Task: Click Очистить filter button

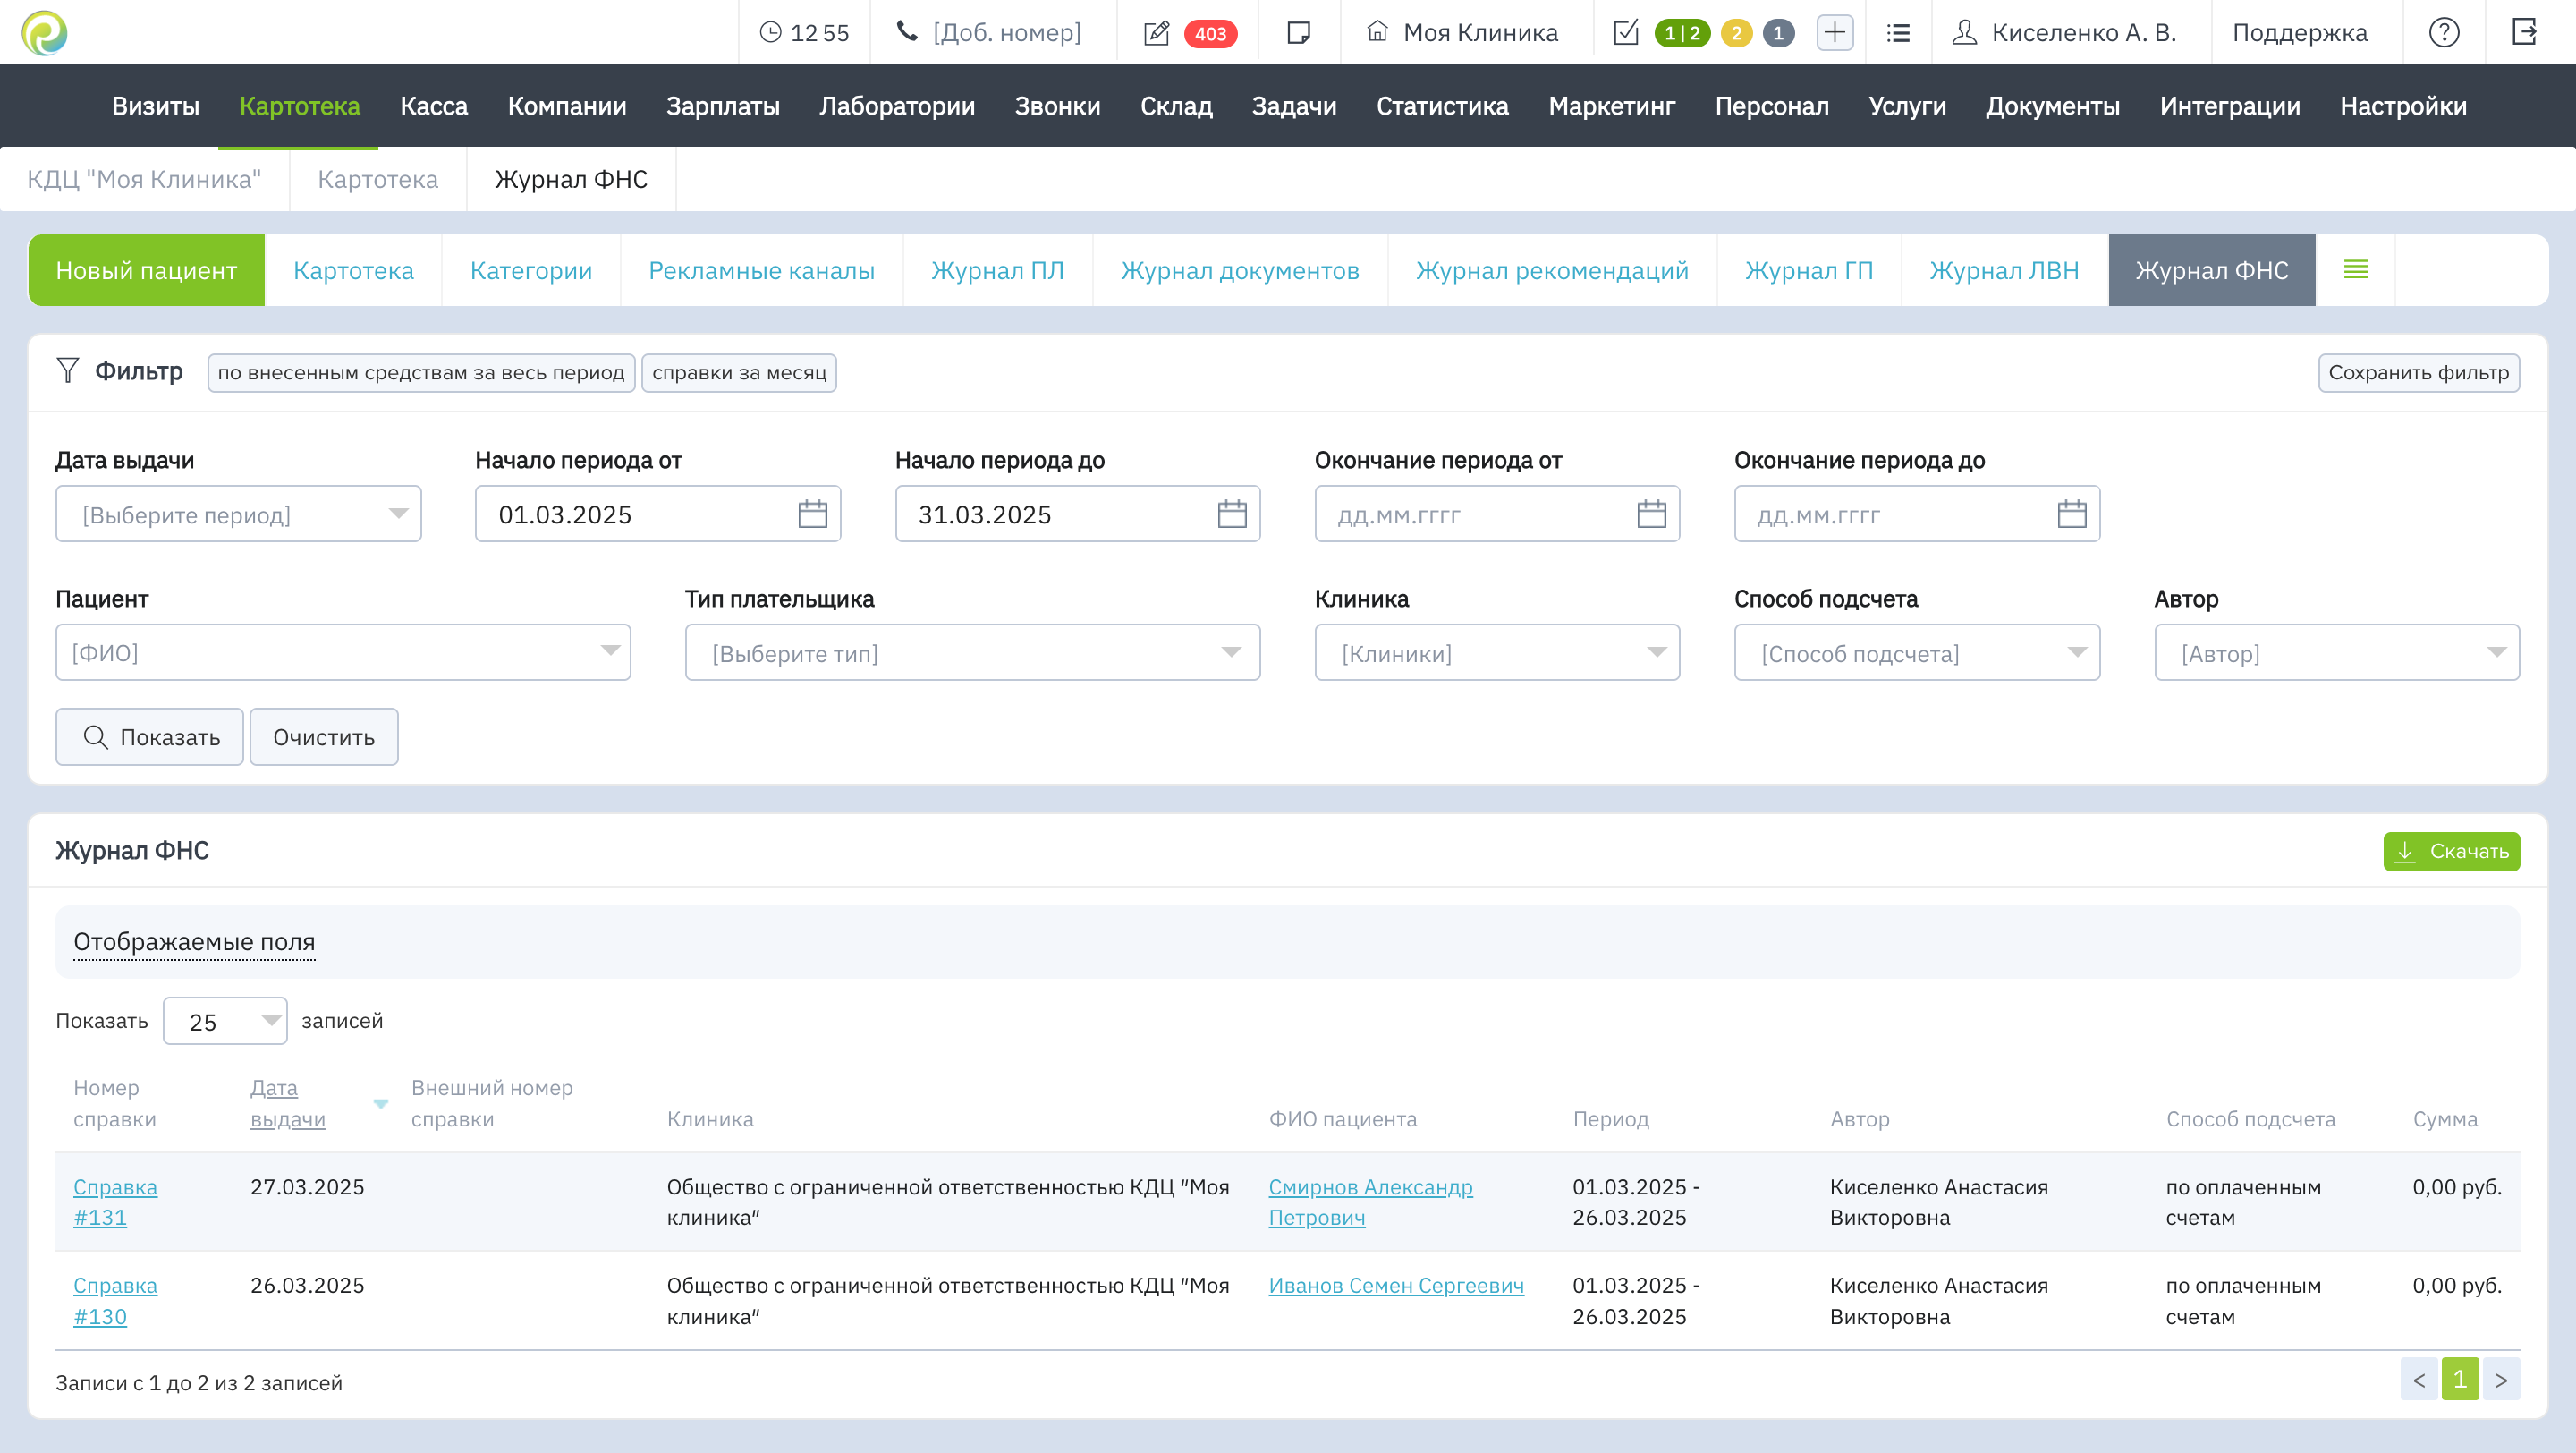Action: coord(324,737)
